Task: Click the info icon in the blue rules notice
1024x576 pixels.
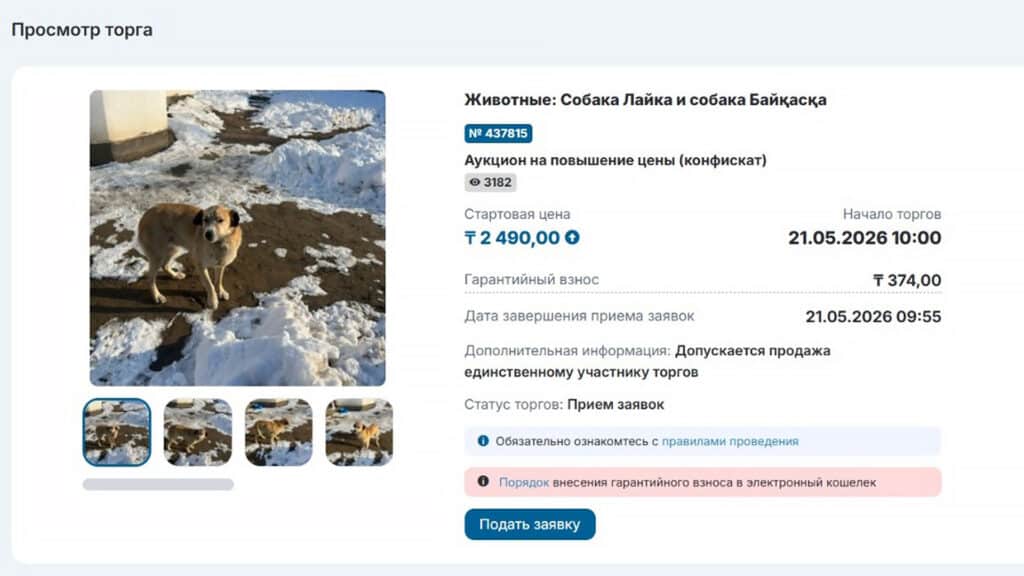Action: coord(483,441)
